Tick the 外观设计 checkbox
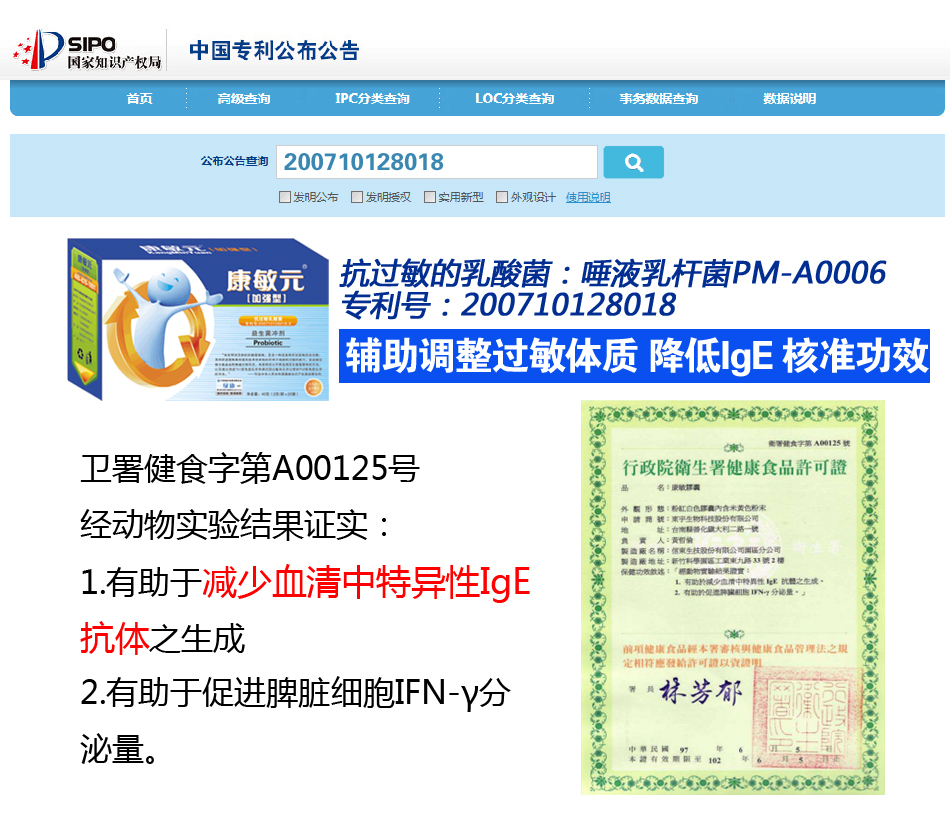950x823 pixels. point(502,197)
